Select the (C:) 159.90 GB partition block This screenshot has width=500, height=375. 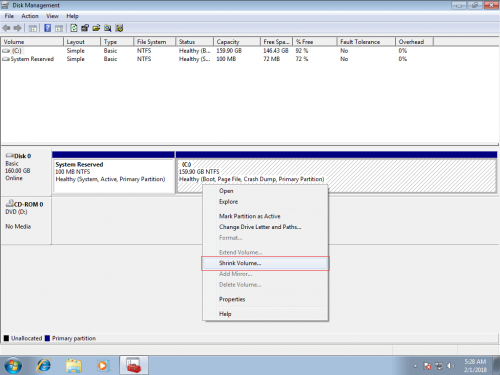click(x=336, y=172)
